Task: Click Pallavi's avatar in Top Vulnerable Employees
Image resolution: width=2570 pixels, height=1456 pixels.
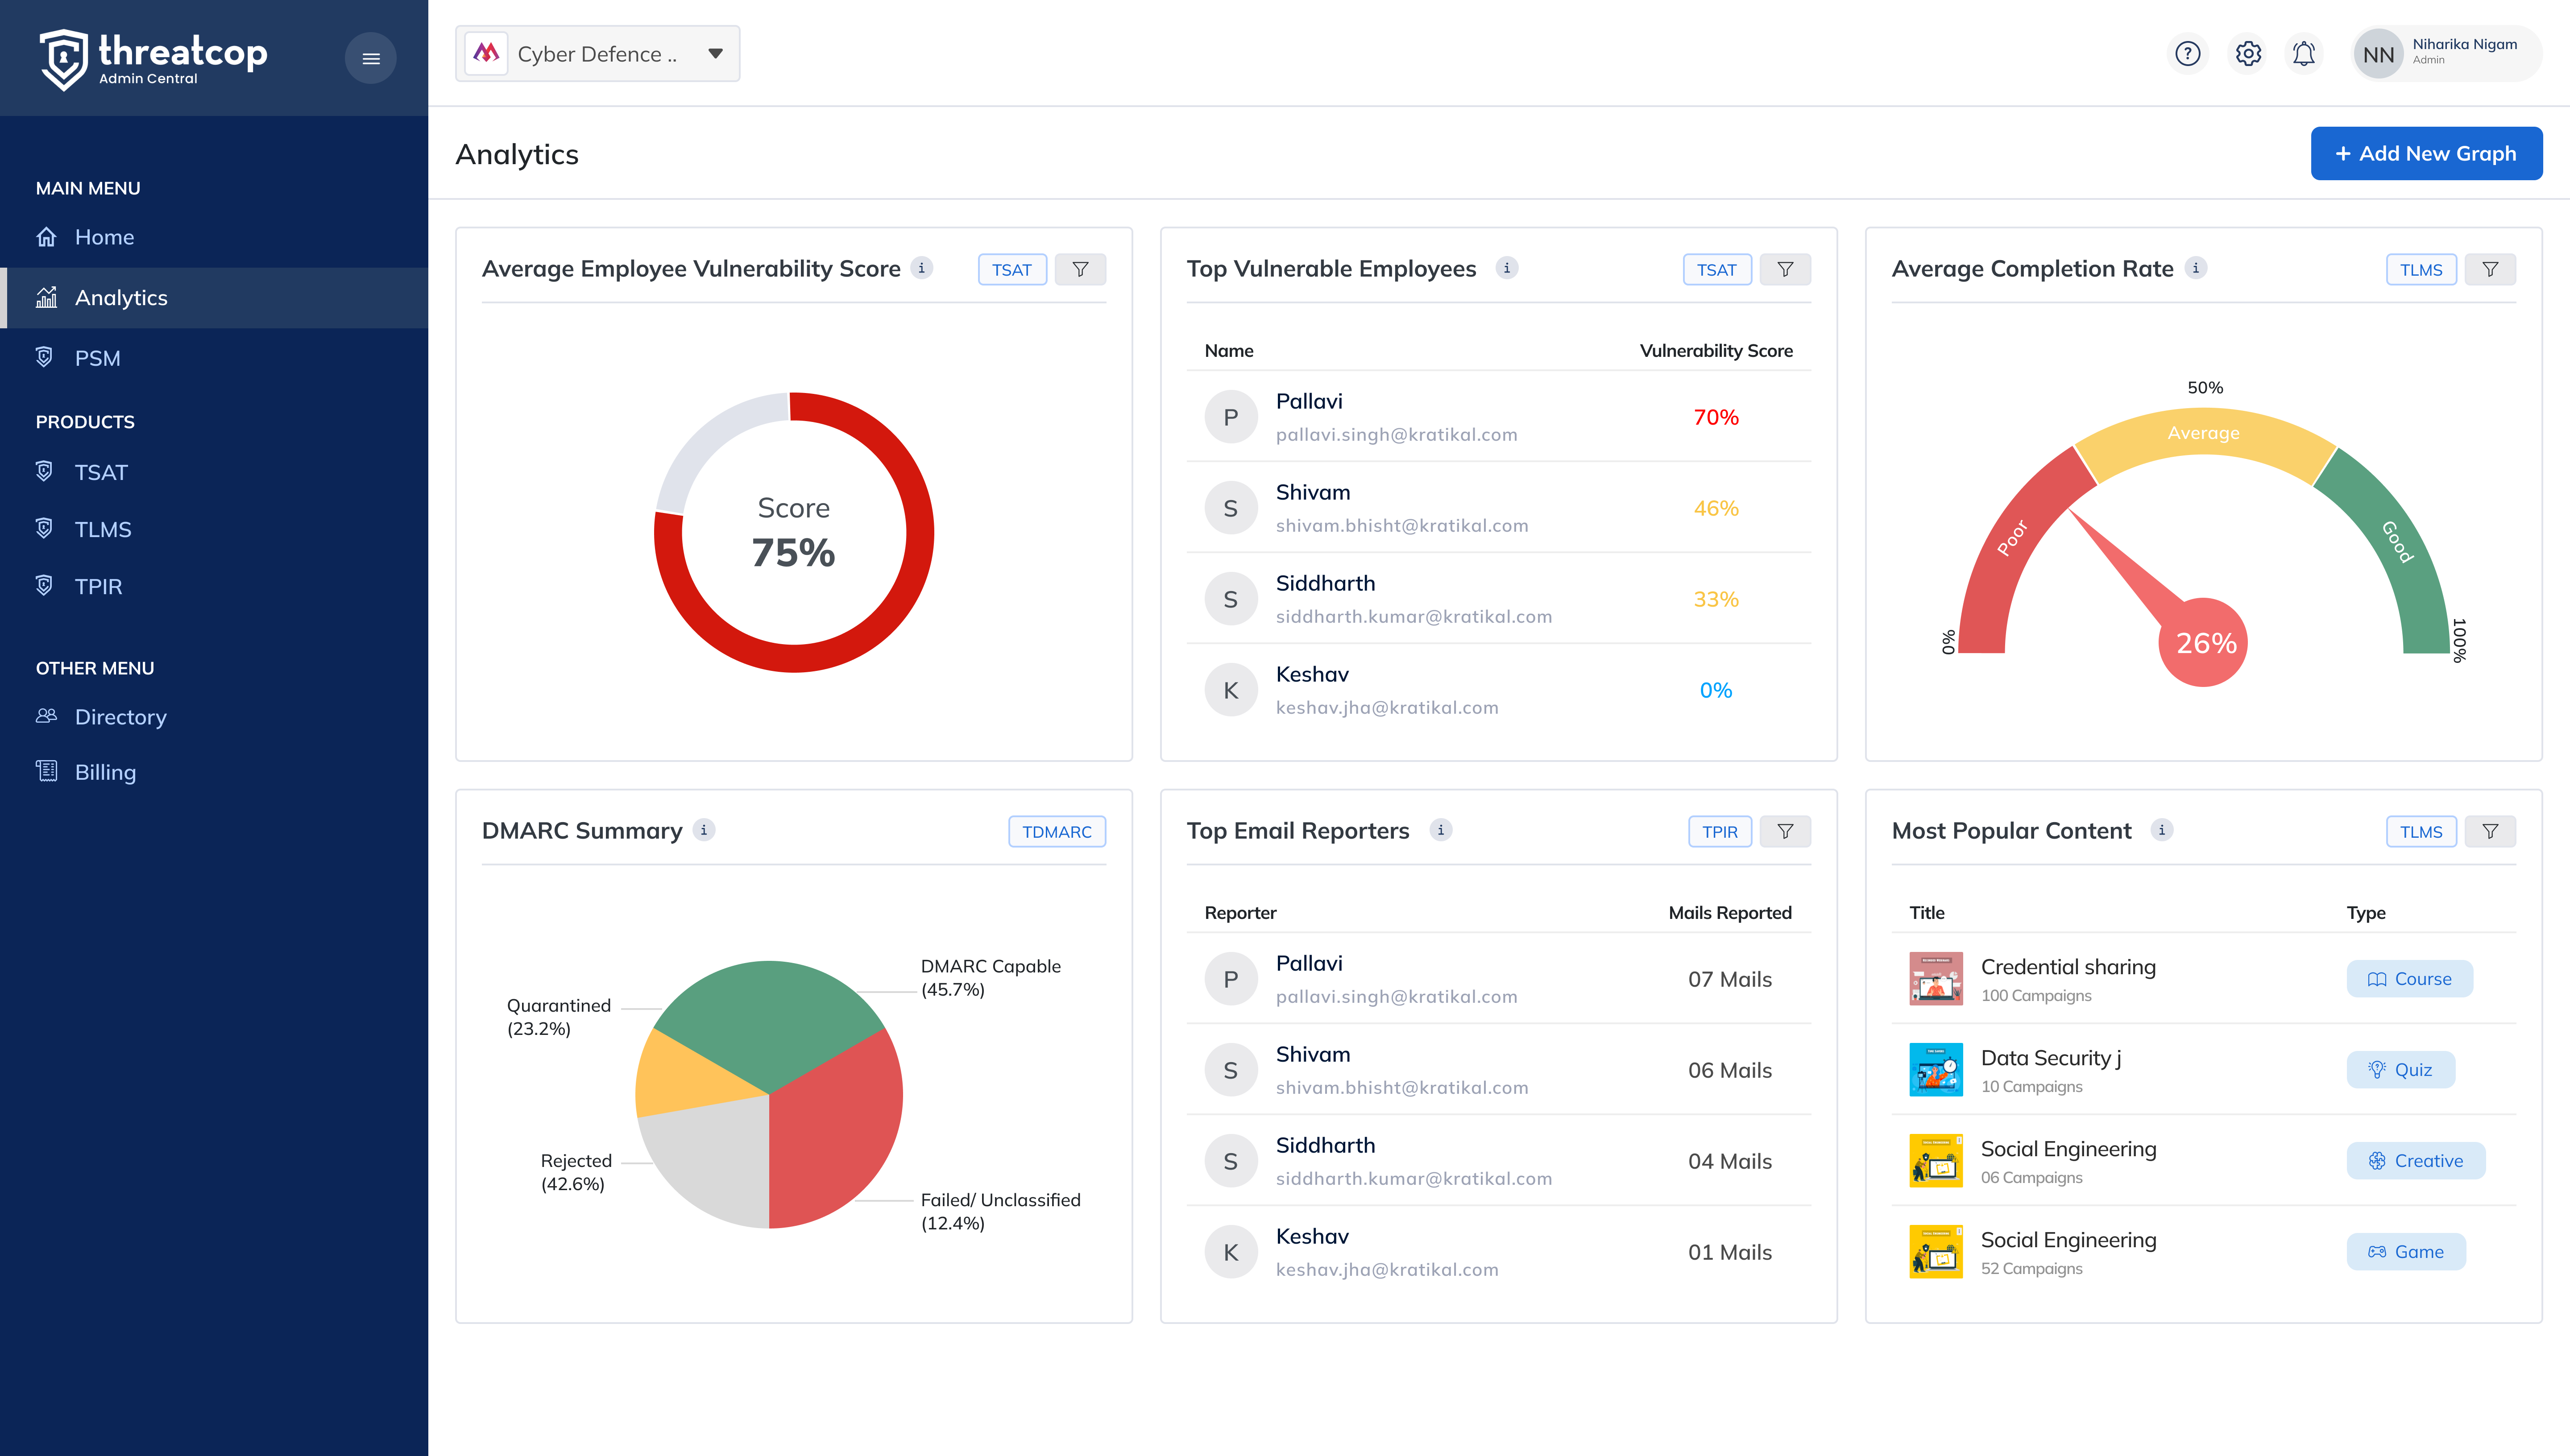Action: (x=1231, y=417)
